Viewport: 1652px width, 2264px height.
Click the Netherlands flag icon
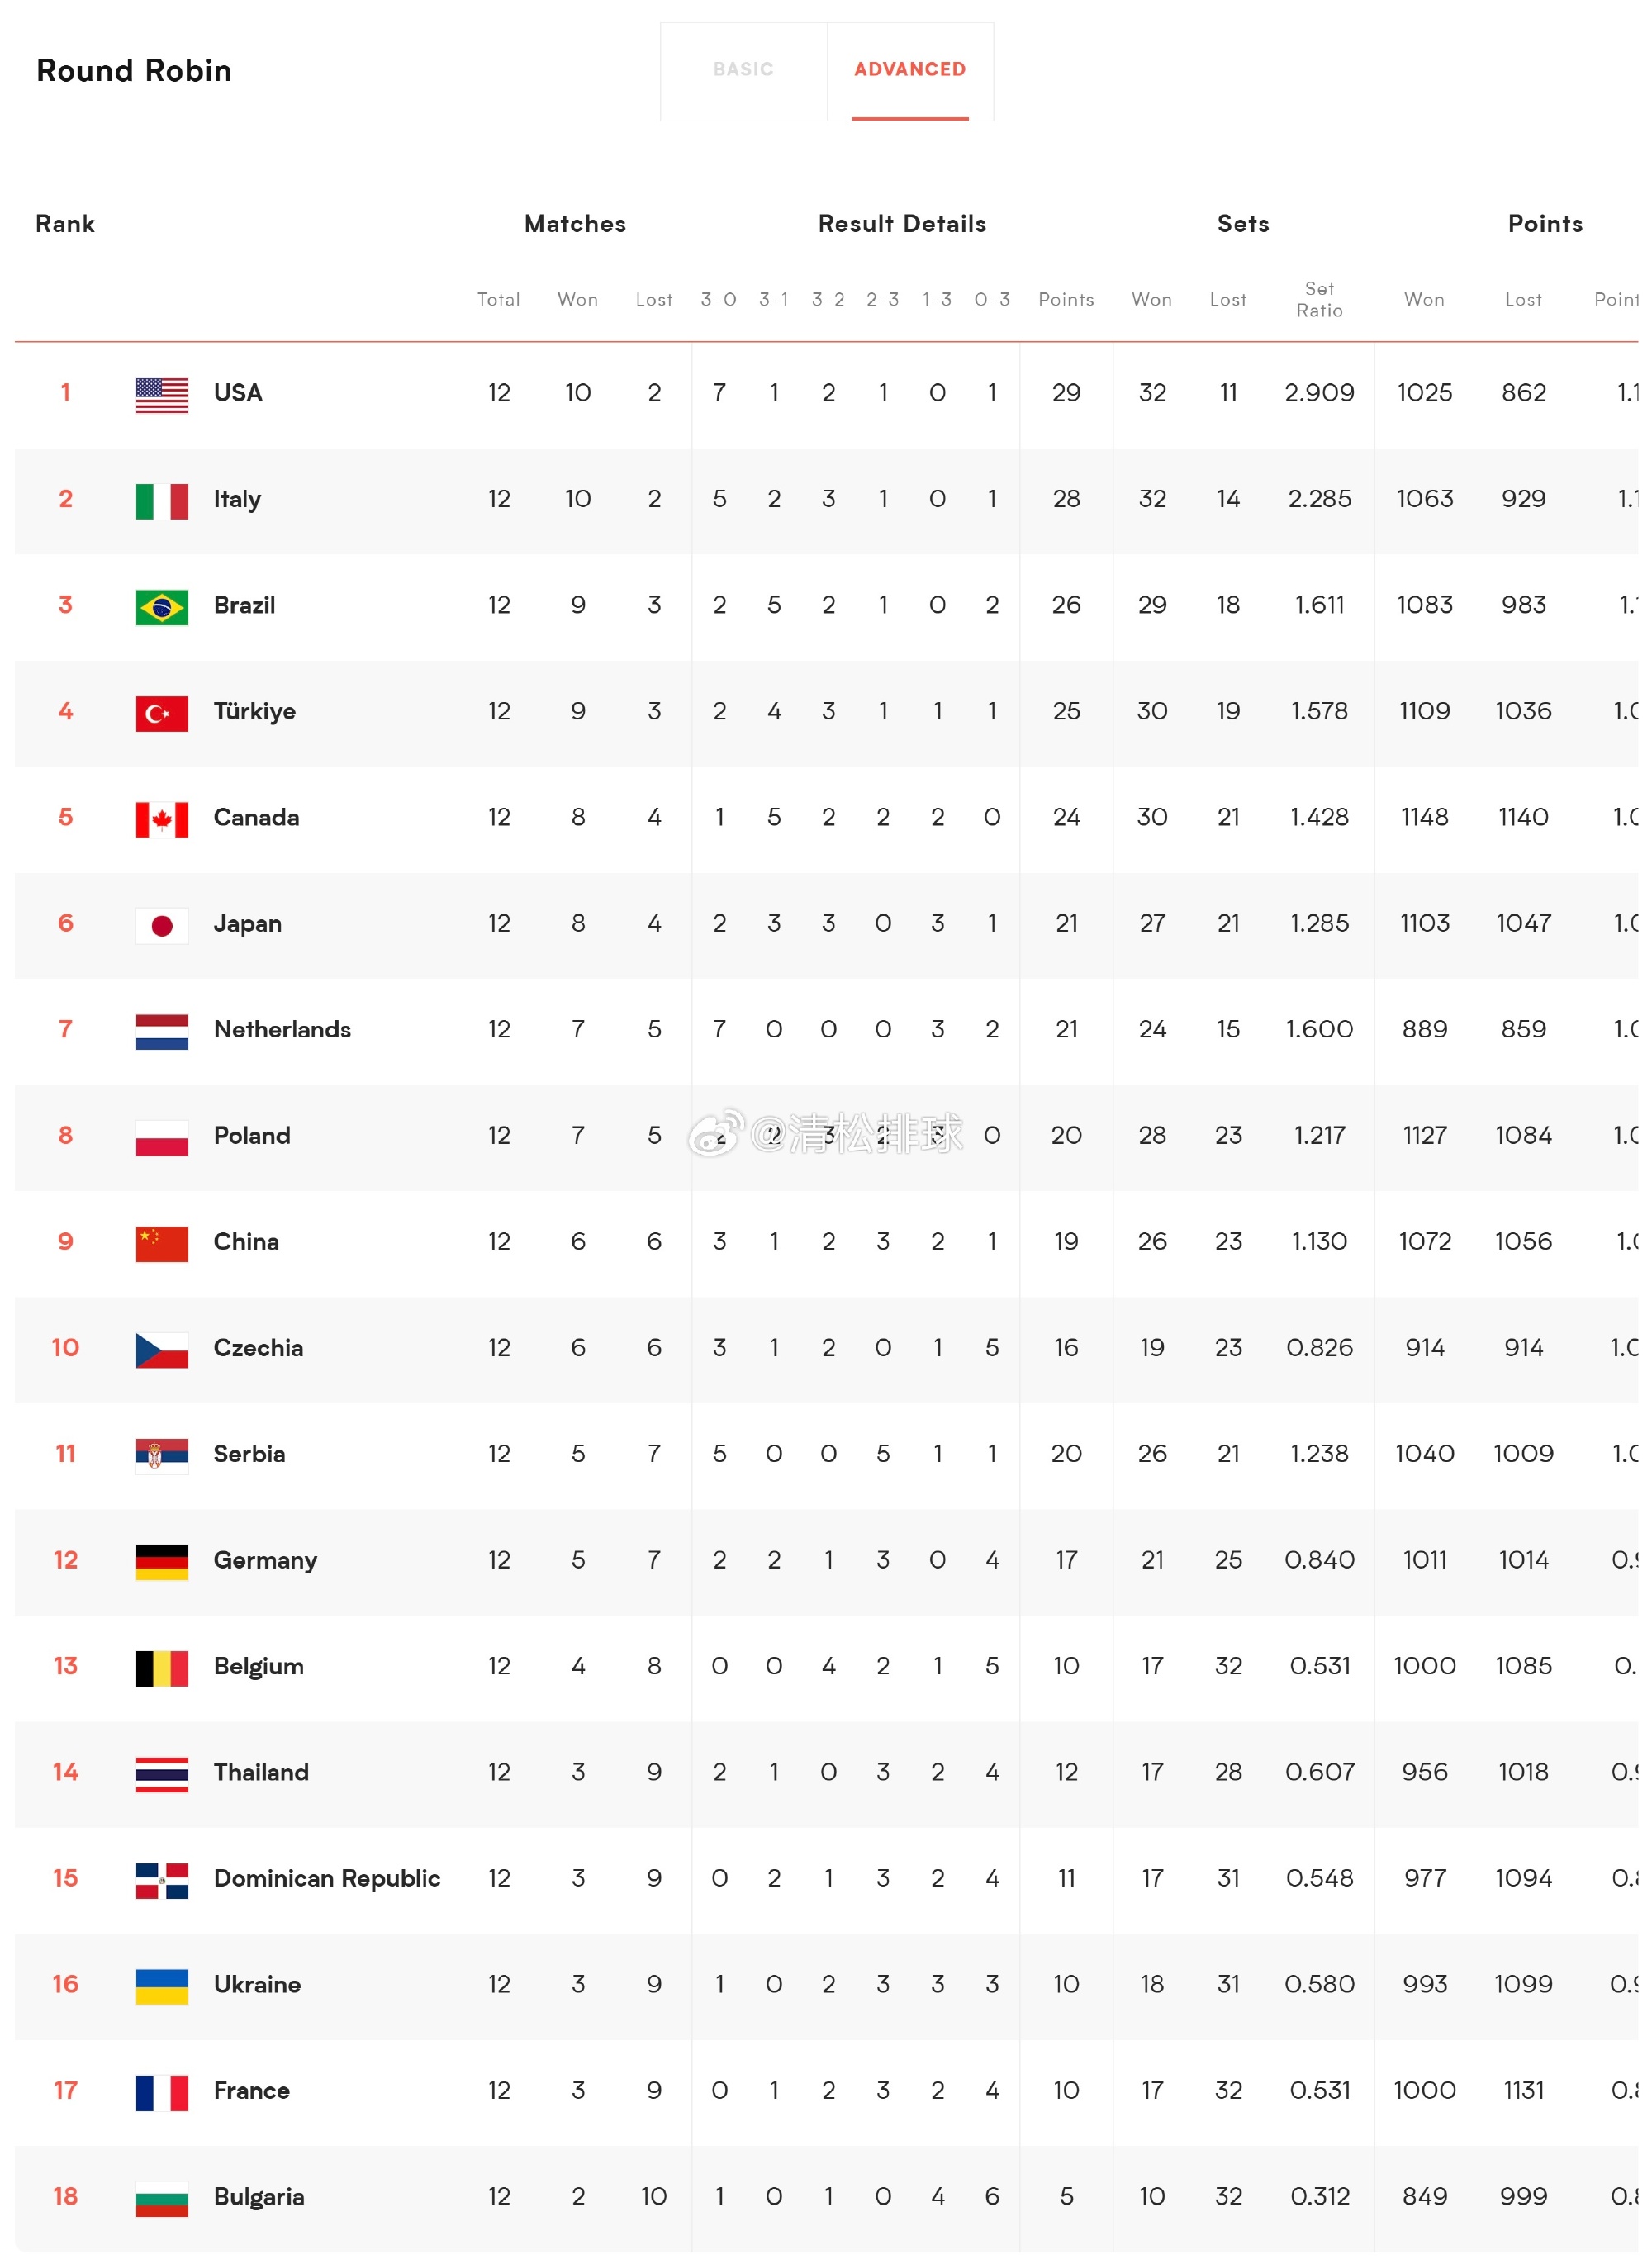(162, 1032)
